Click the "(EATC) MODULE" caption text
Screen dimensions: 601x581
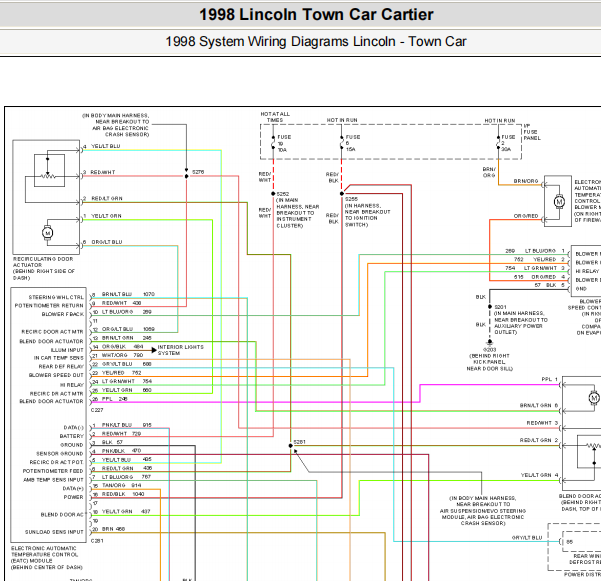[x=31, y=561]
